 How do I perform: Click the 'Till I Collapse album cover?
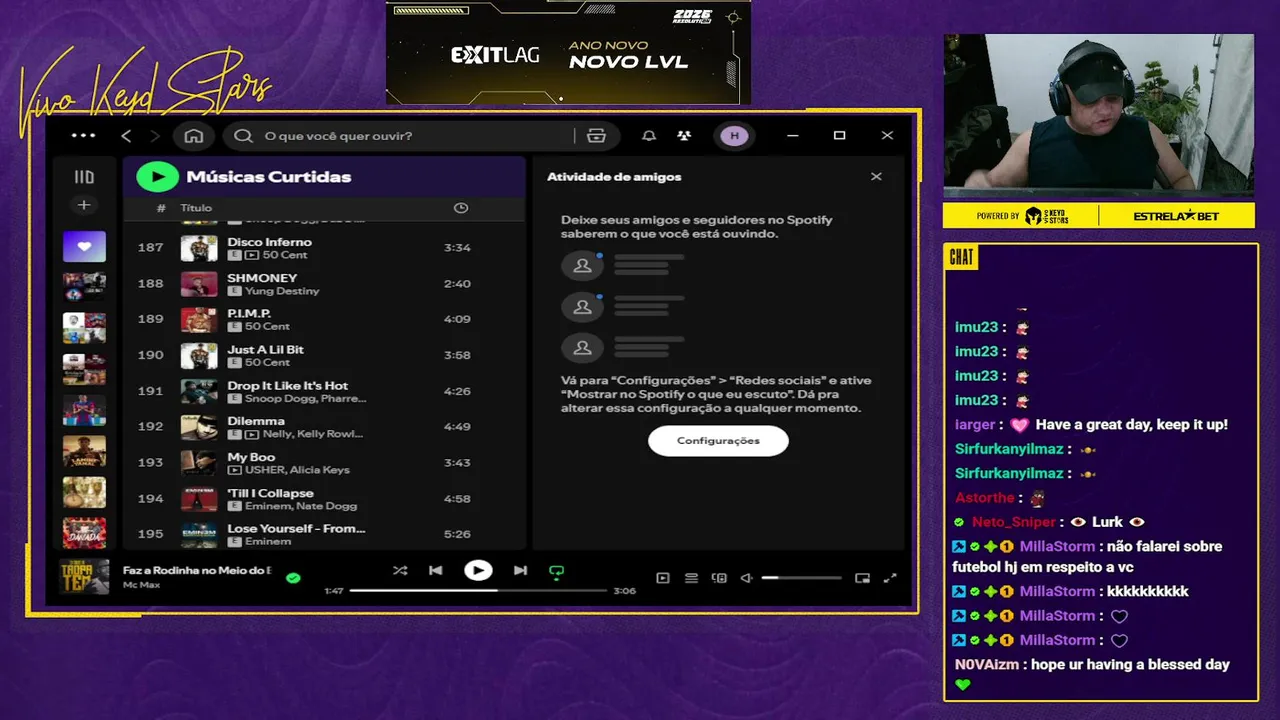pos(199,499)
